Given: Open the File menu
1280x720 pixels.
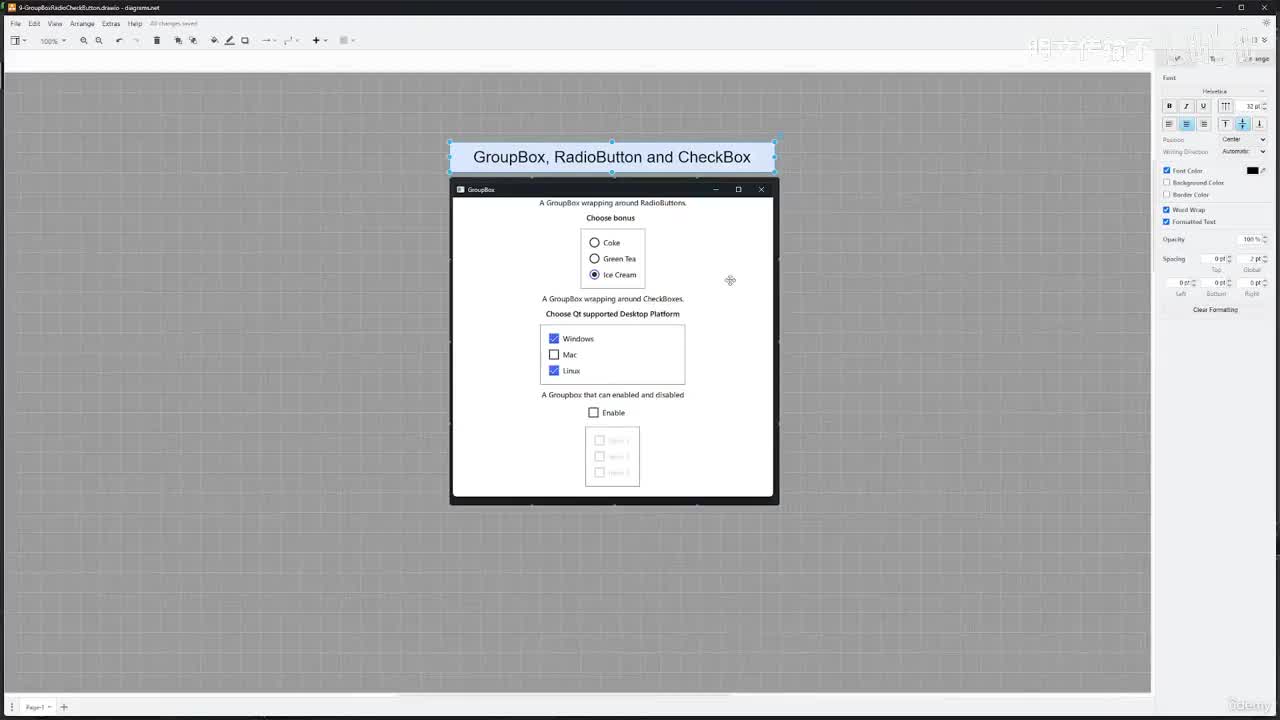Looking at the screenshot, I should [16, 23].
